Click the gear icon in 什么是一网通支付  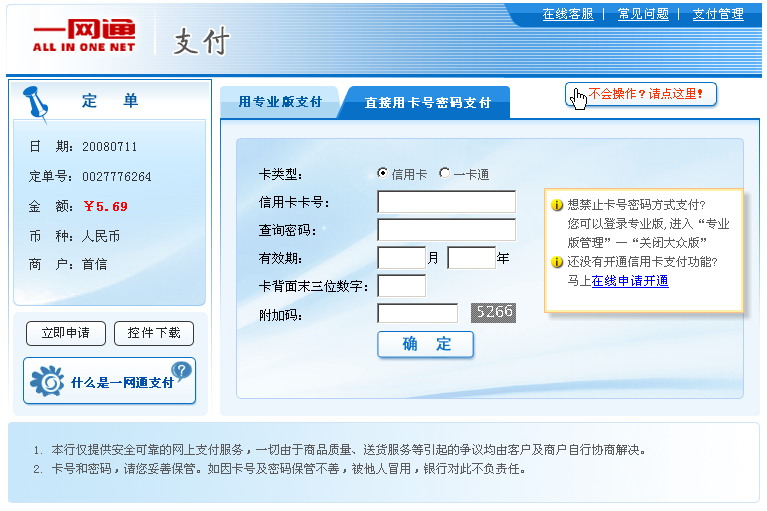coord(47,381)
